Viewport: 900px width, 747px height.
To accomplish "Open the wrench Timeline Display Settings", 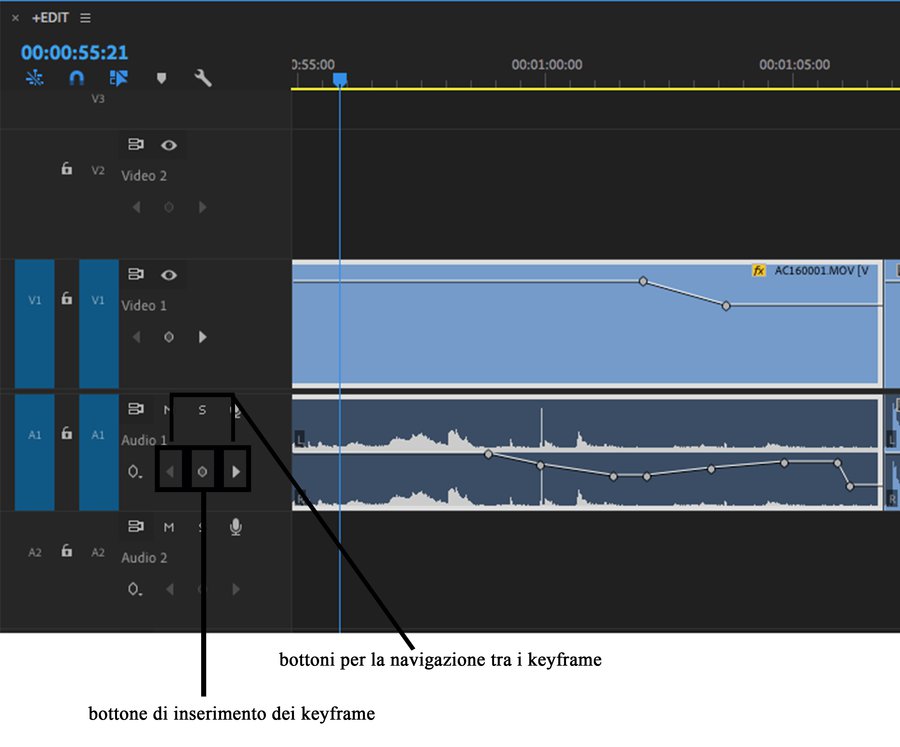I will coord(203,78).
